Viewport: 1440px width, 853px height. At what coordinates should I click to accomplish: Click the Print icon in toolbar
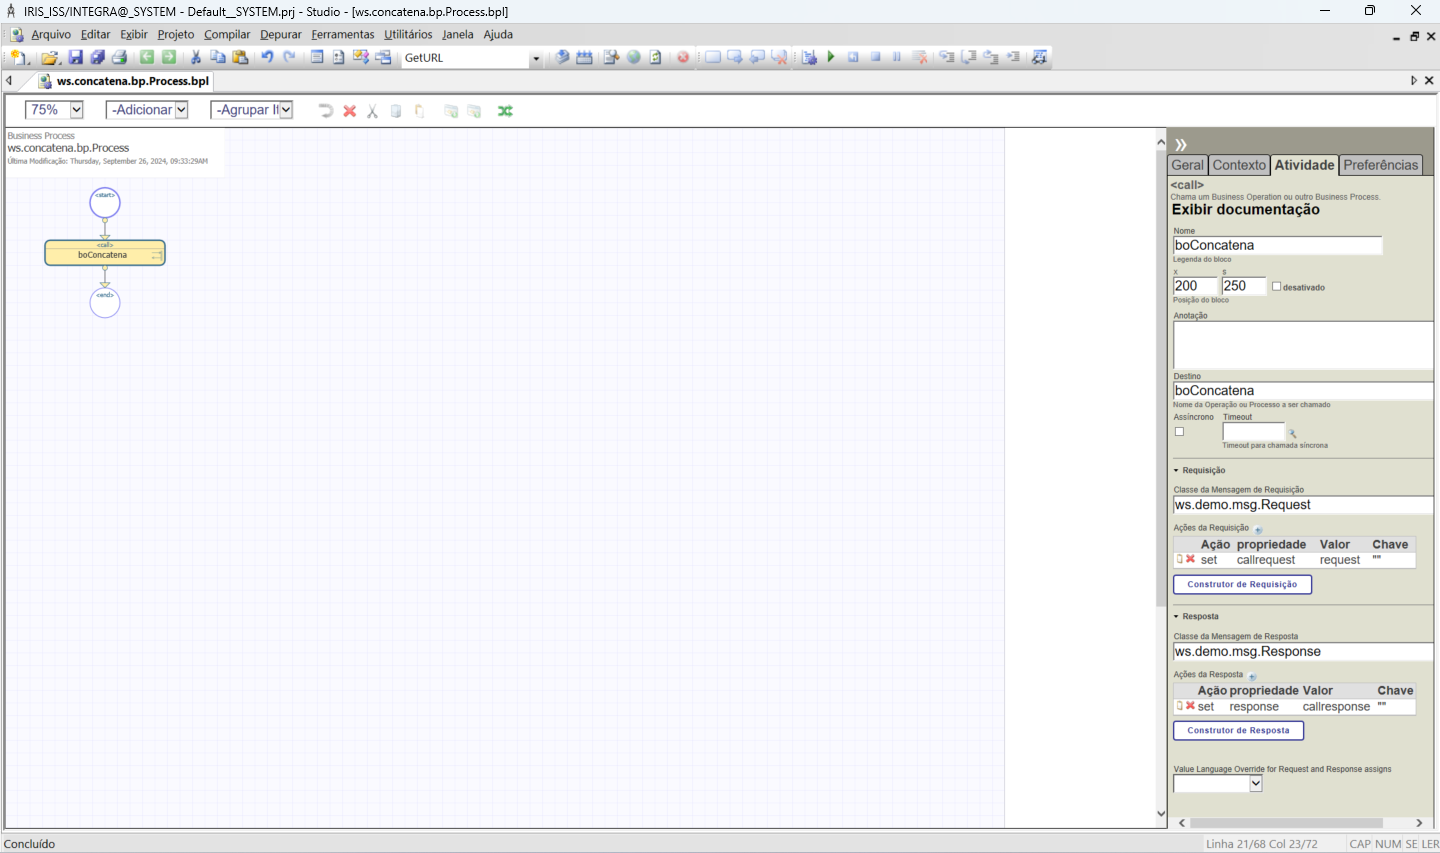click(x=119, y=58)
